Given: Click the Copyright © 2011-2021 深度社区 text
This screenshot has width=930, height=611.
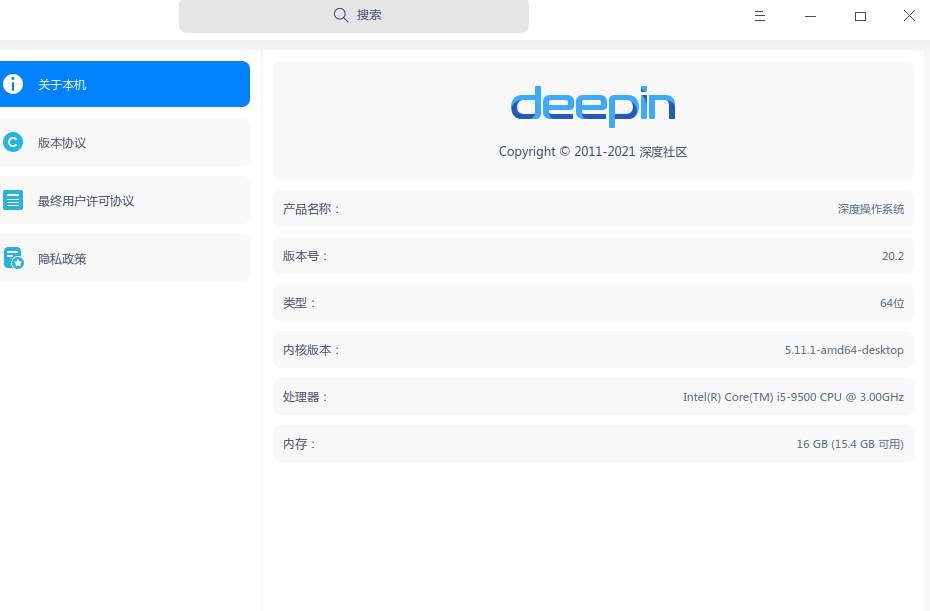Looking at the screenshot, I should (593, 152).
